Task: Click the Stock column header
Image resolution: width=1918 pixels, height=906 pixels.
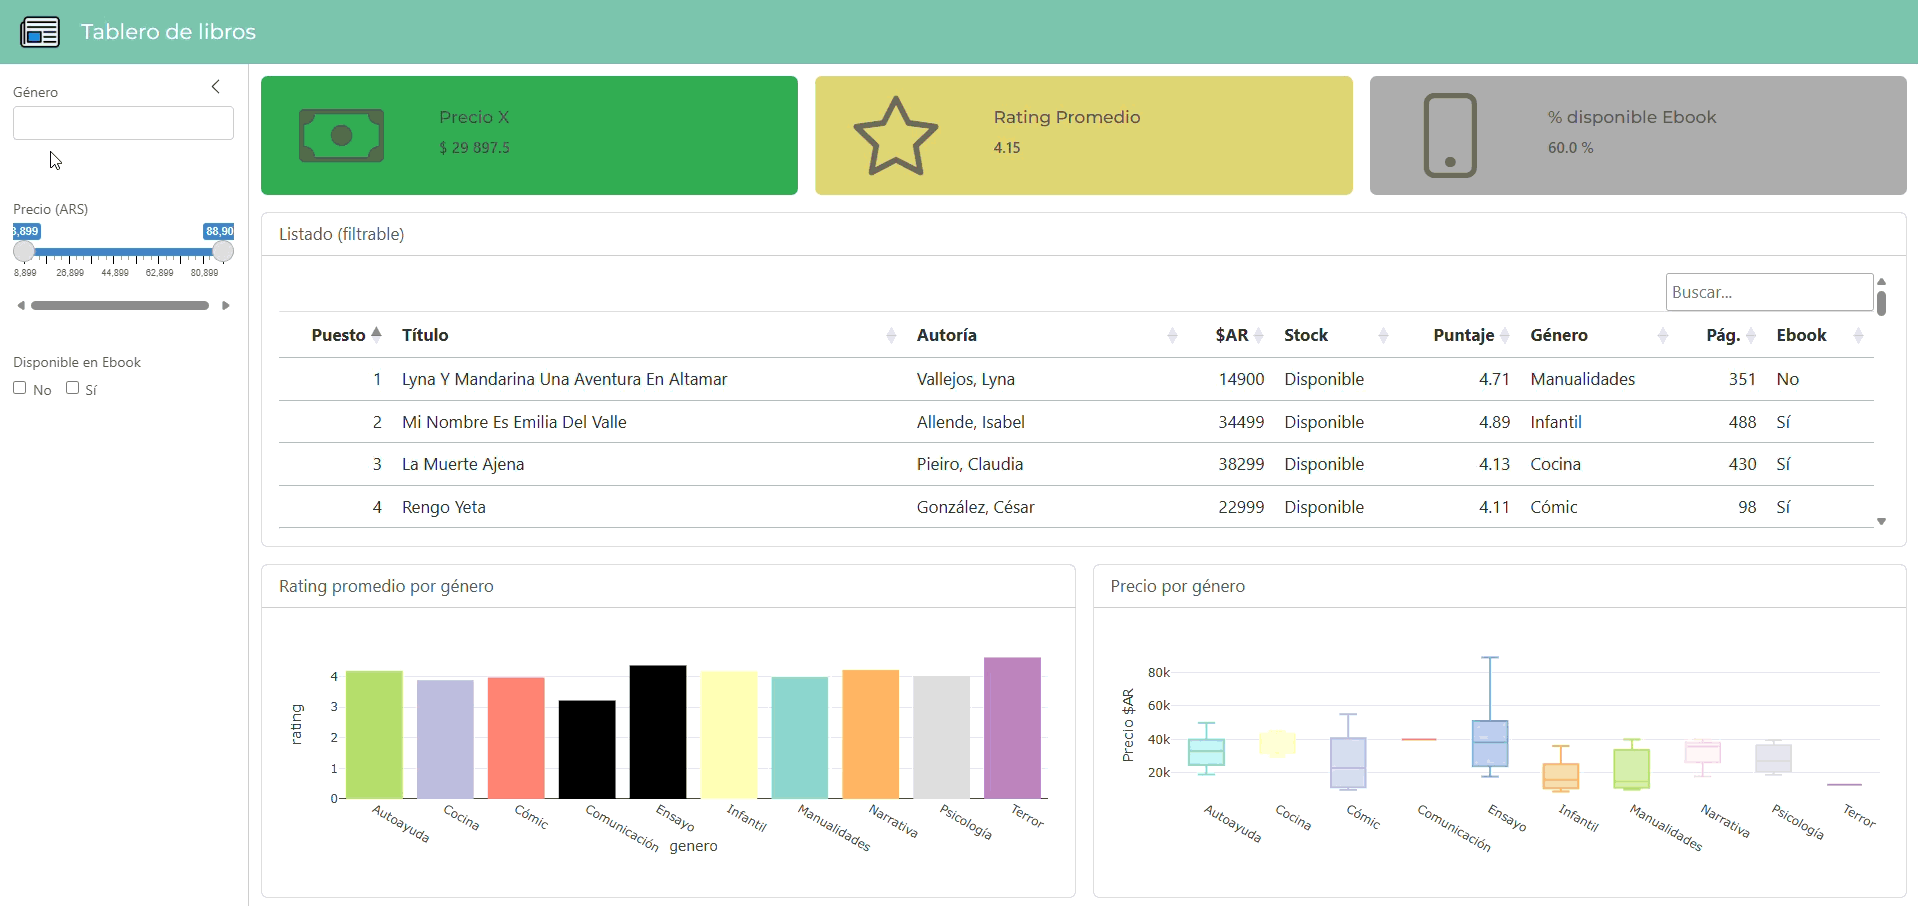Action: tap(1306, 336)
